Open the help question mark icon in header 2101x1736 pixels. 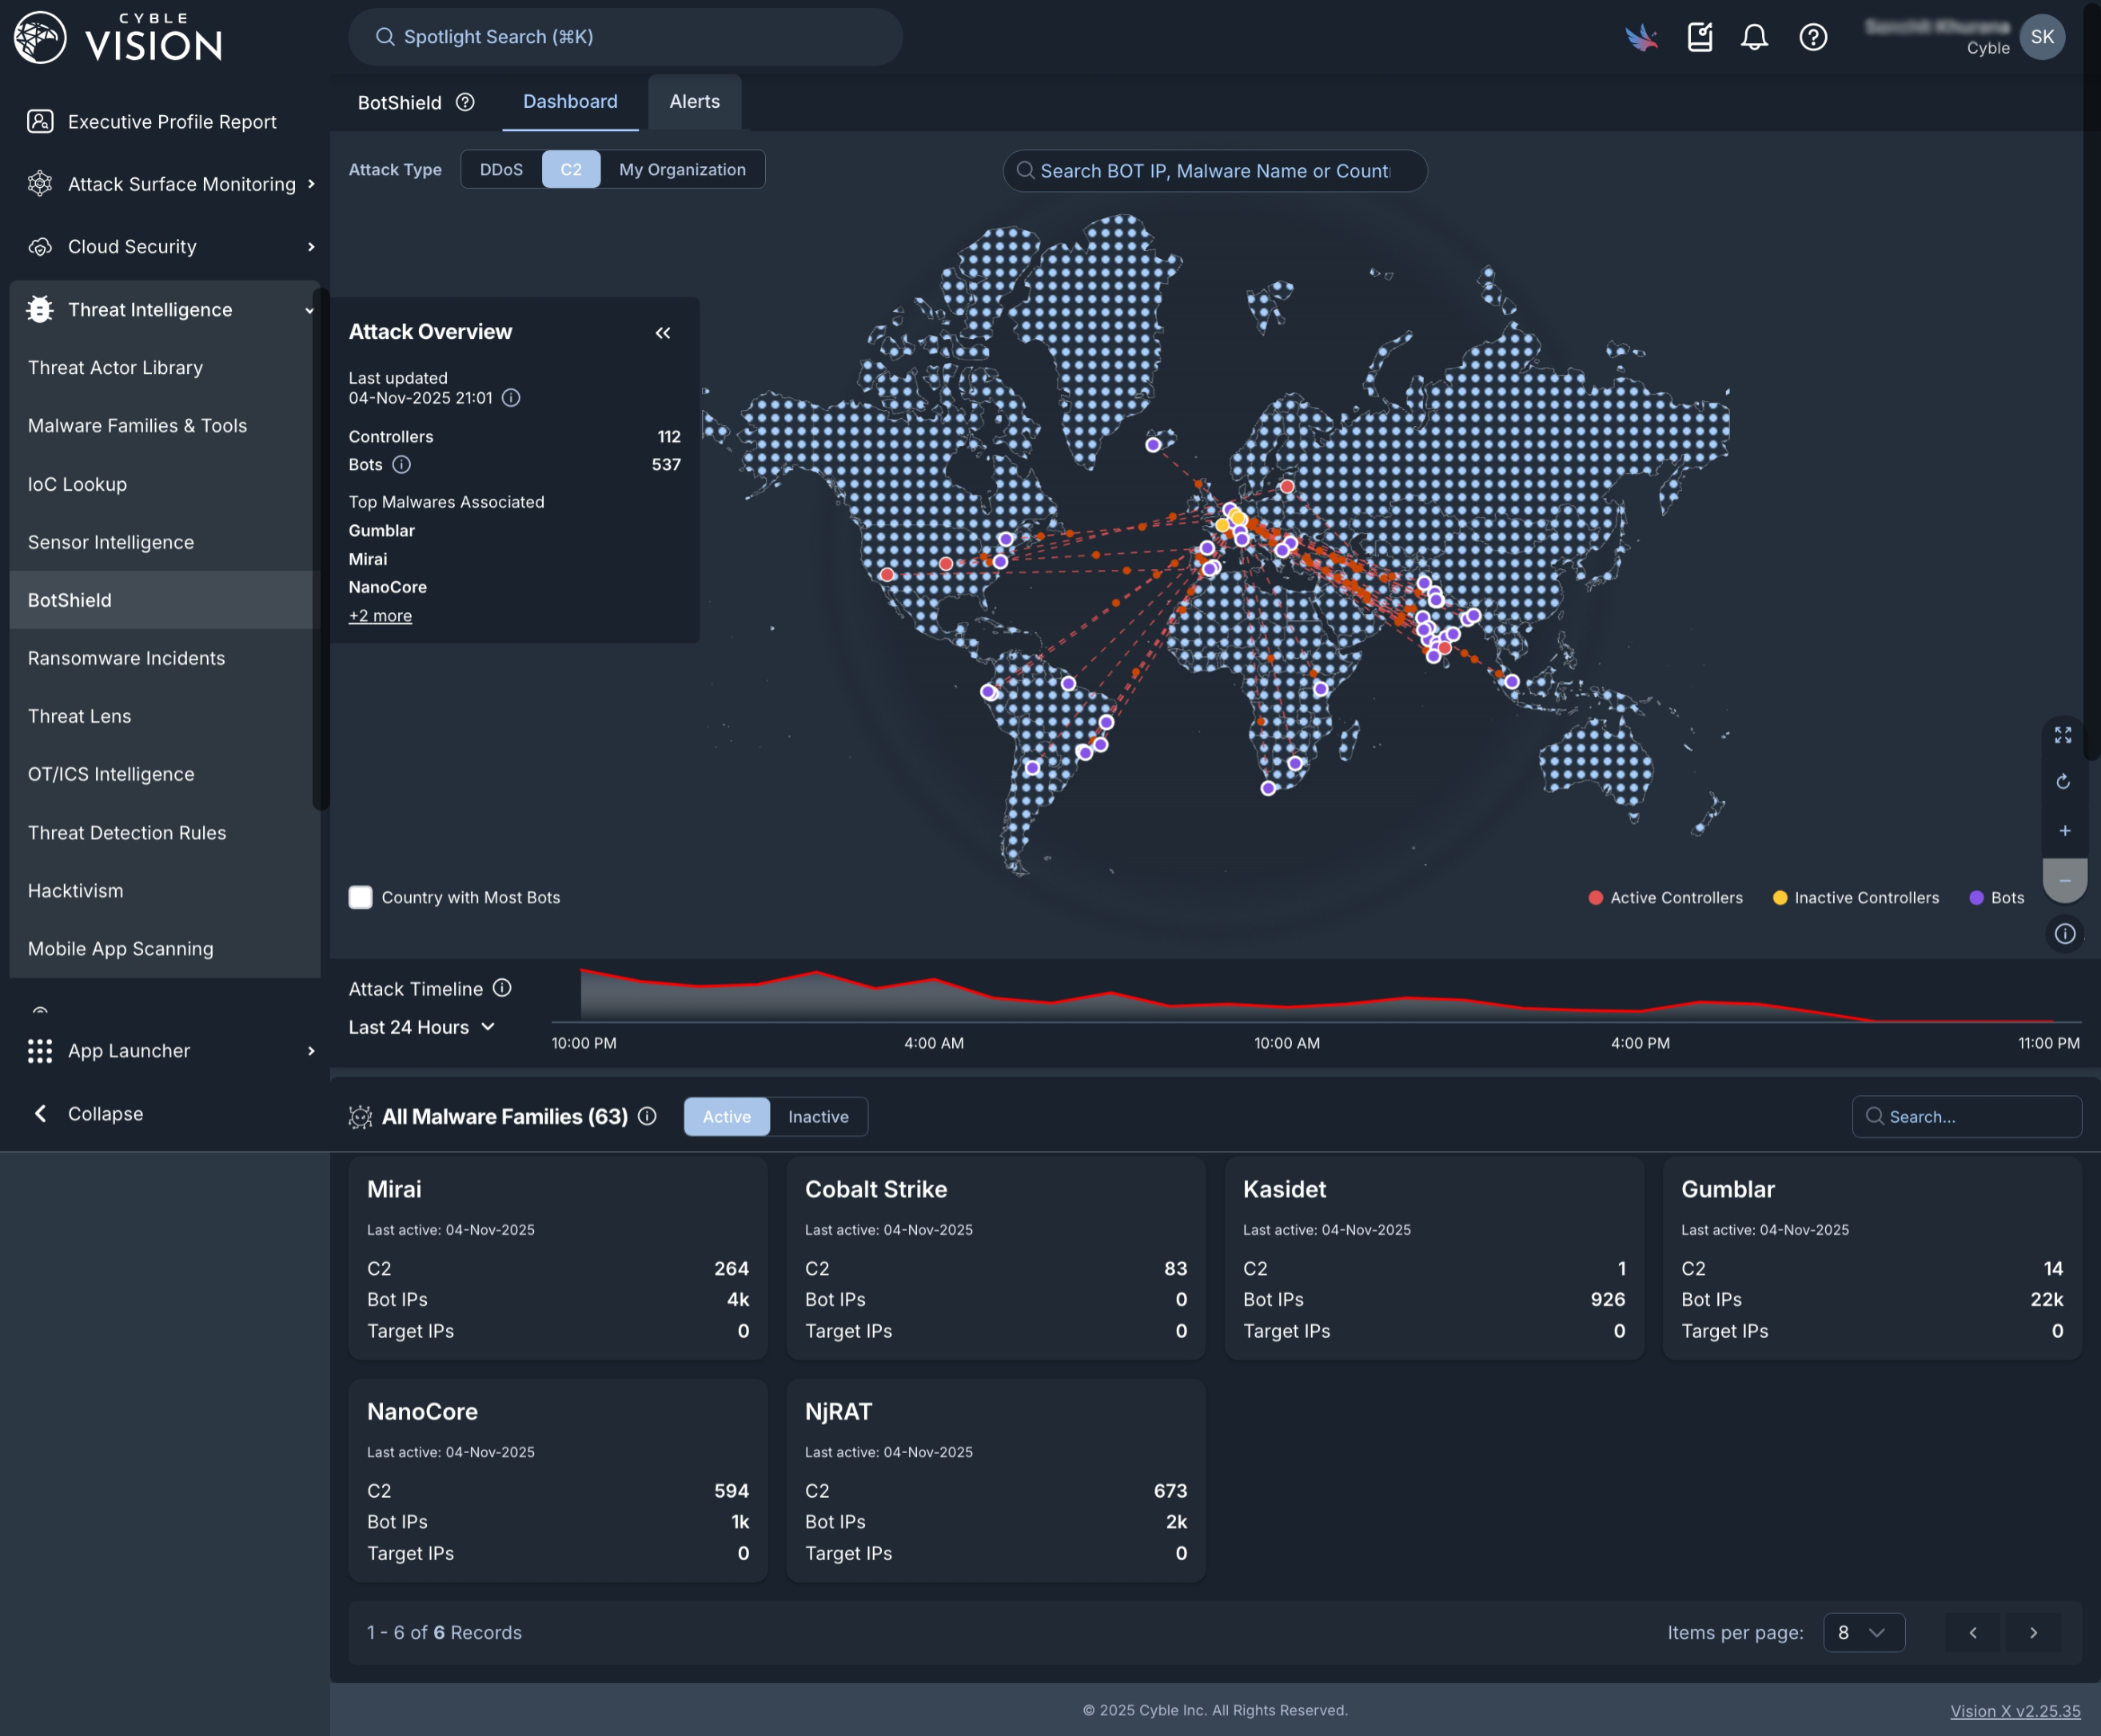pyautogui.click(x=1813, y=37)
